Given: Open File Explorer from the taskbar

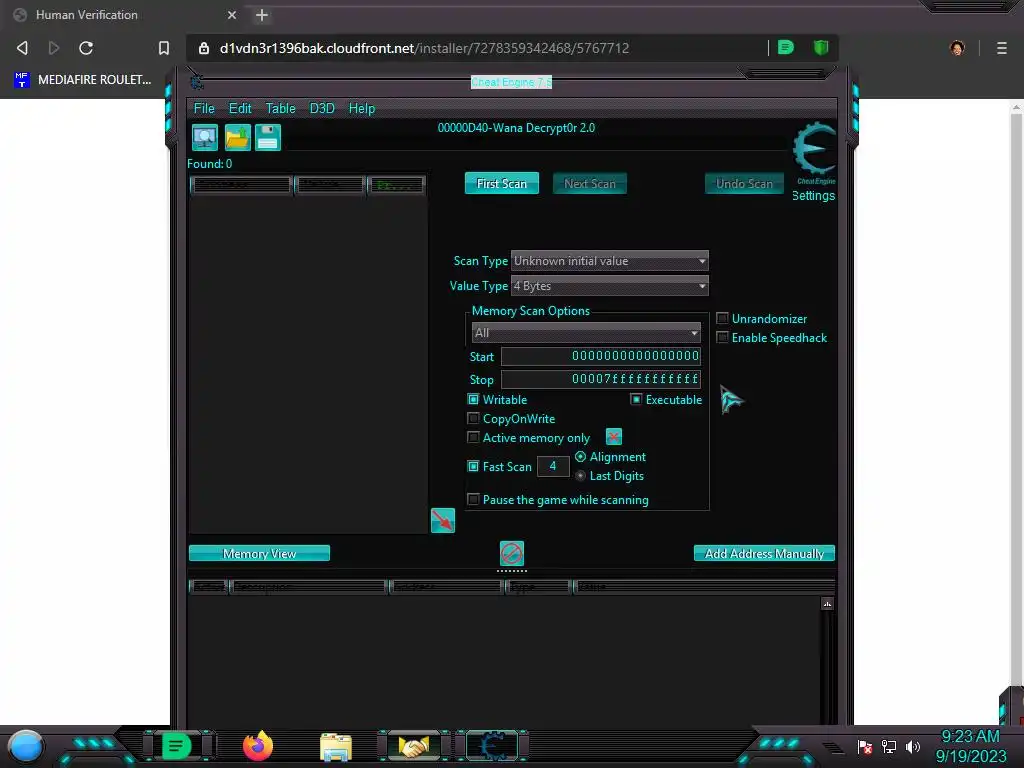Looking at the screenshot, I should [x=336, y=747].
